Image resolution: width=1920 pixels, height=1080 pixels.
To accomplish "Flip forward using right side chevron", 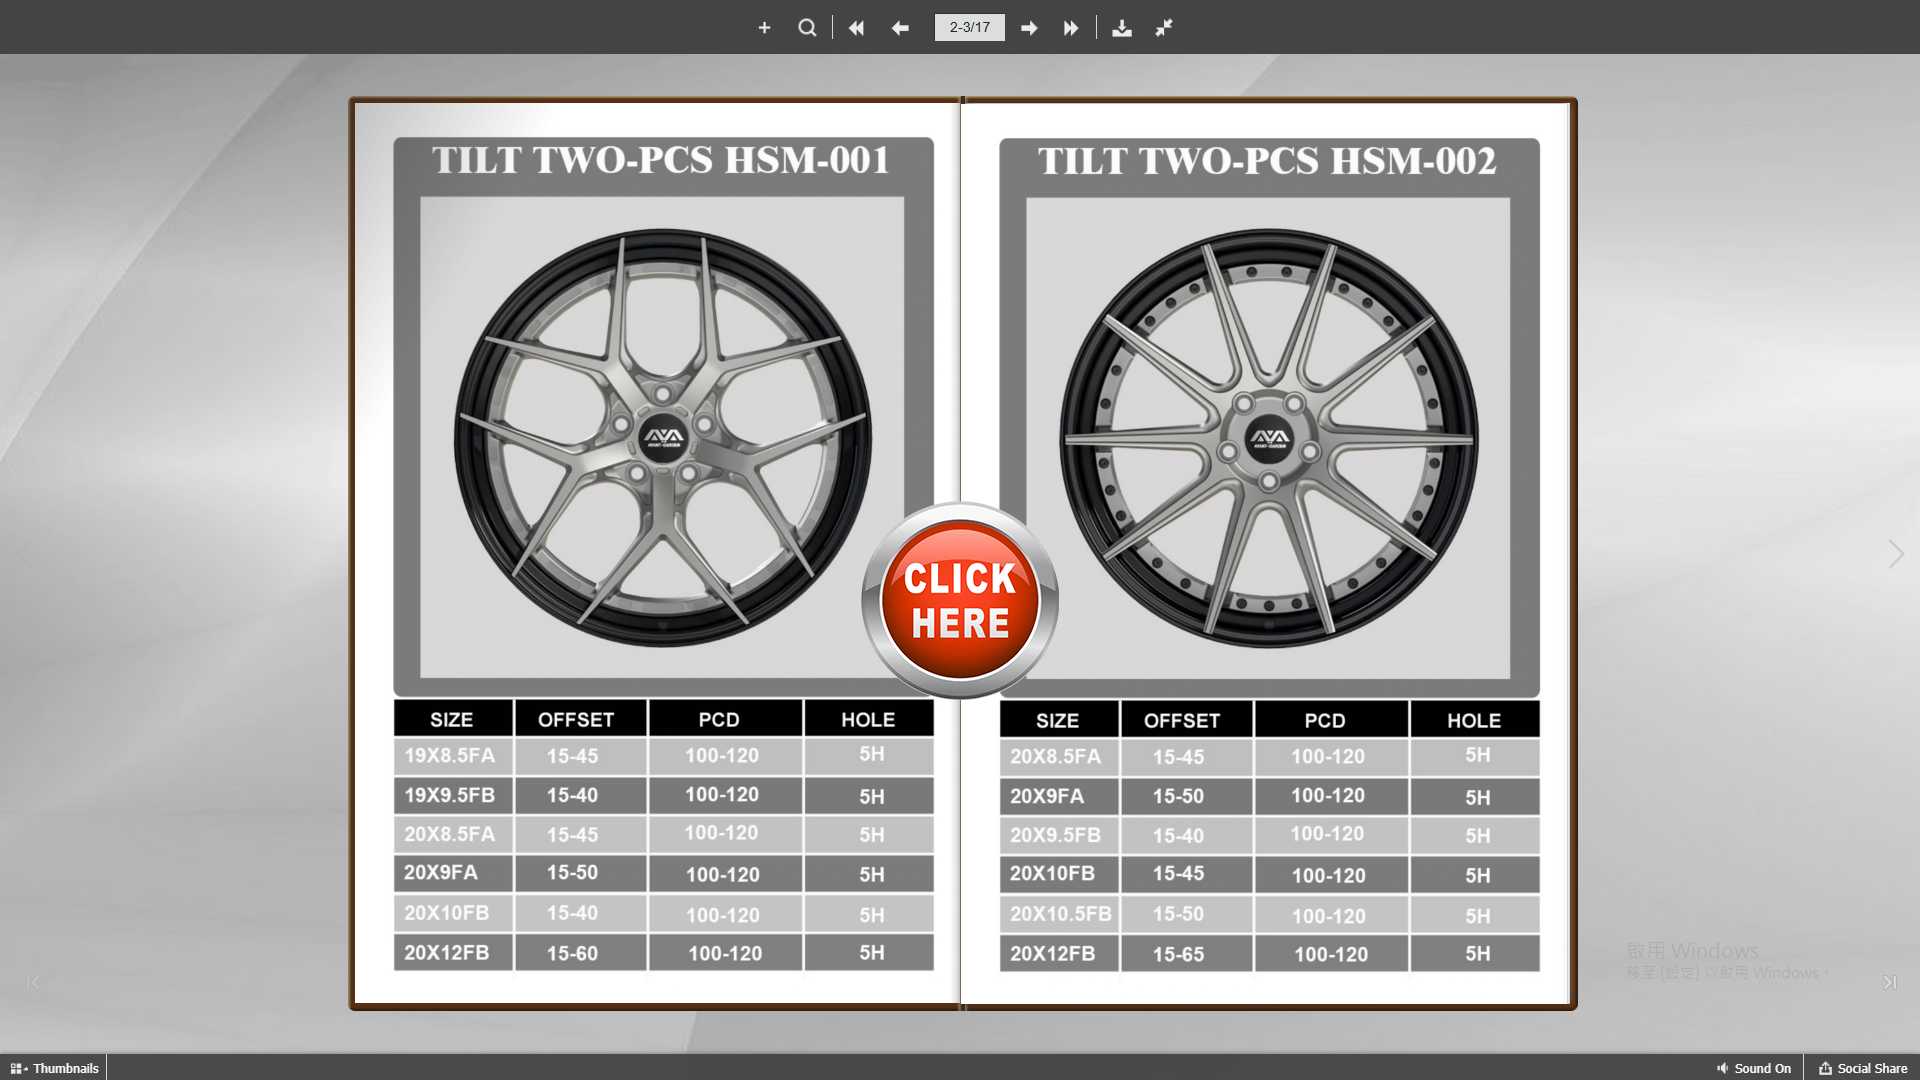I will 1895,554.
